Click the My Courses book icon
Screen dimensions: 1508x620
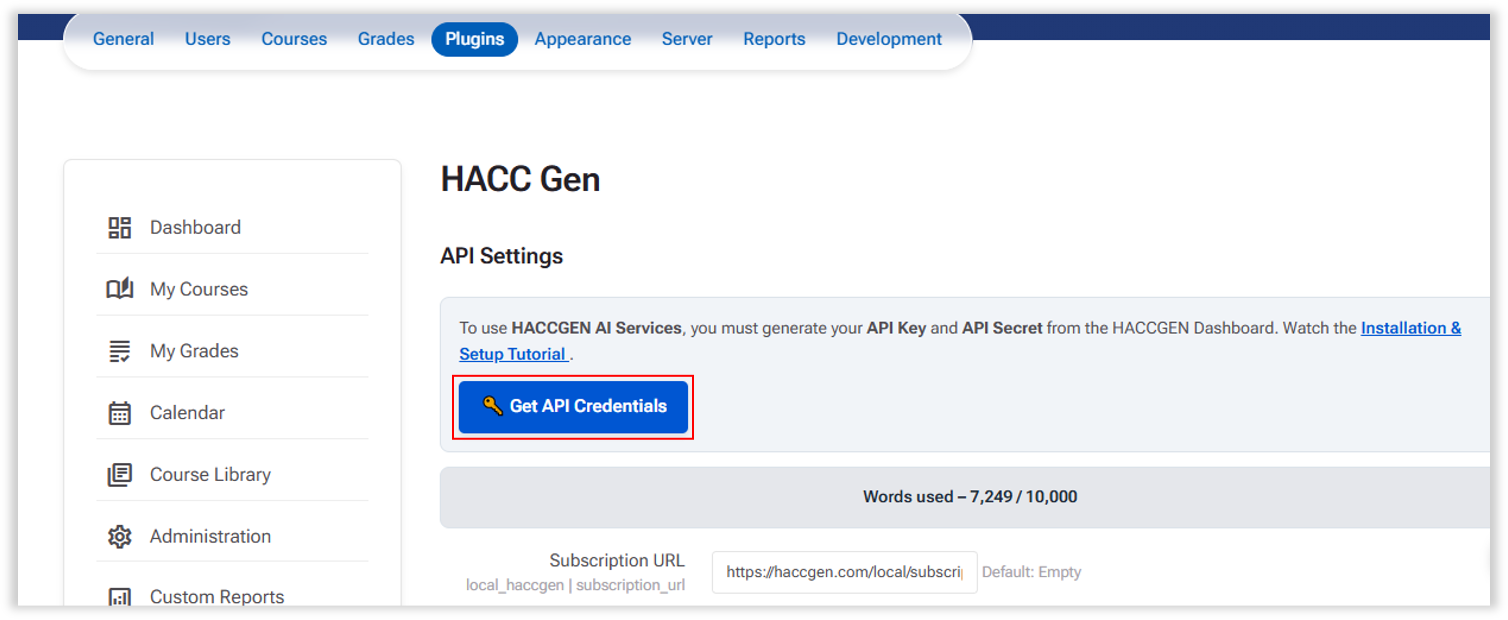120,289
